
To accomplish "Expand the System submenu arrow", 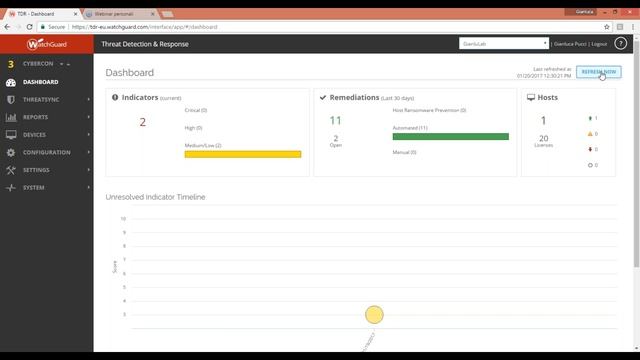I will [x=89, y=187].
